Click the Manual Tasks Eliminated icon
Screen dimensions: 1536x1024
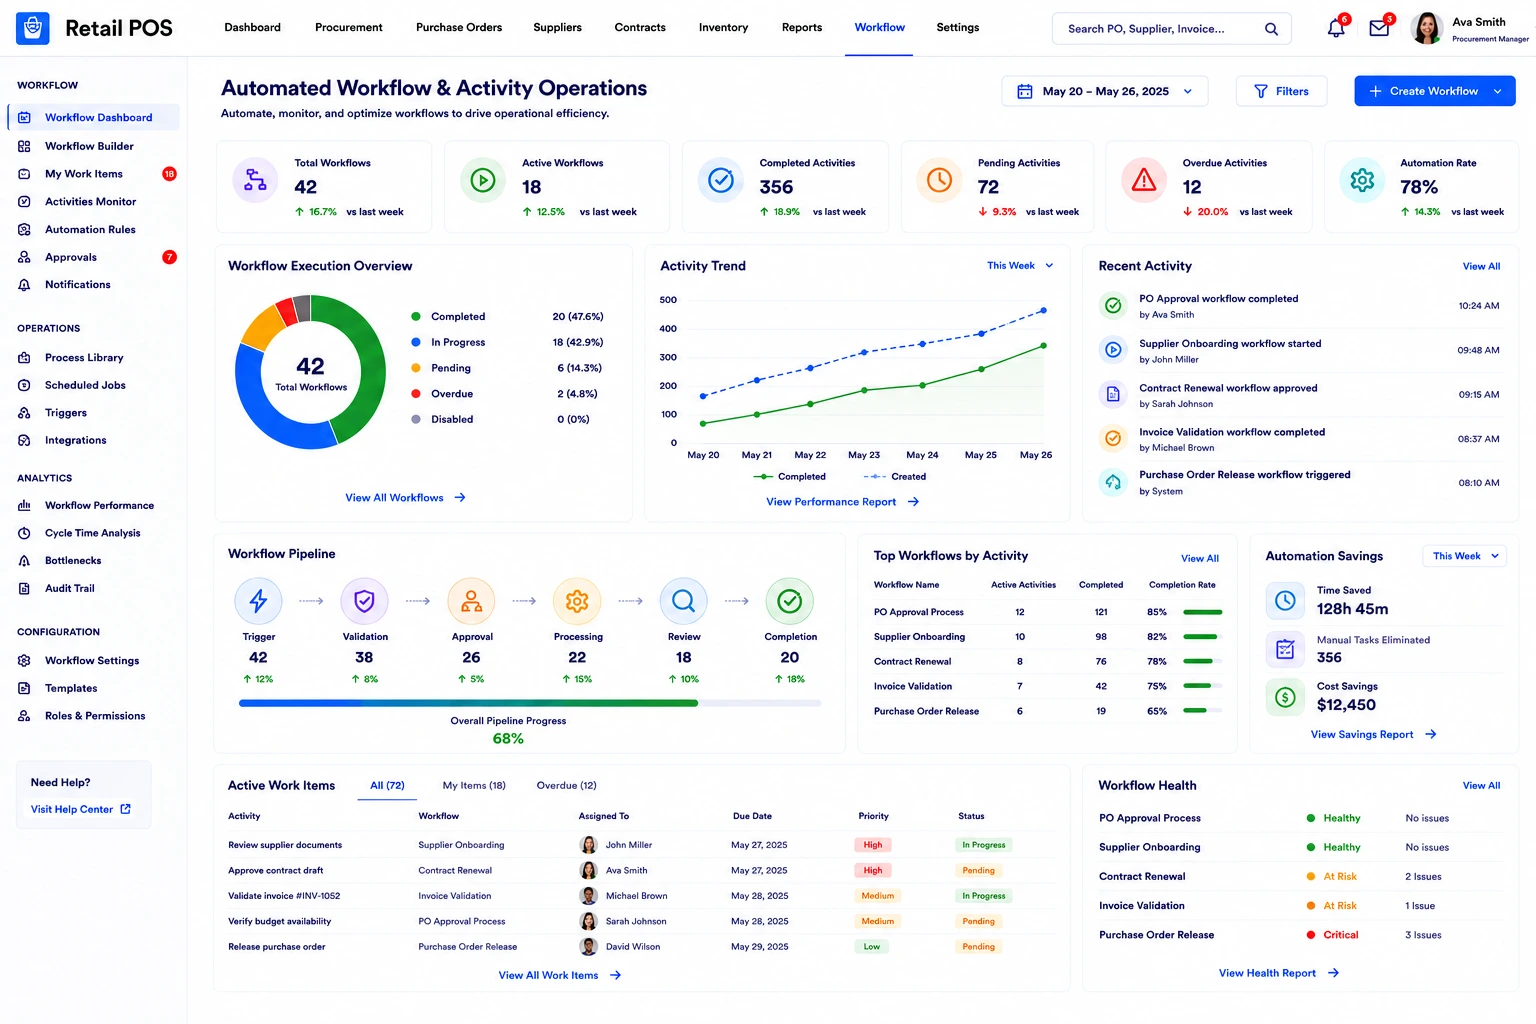pos(1285,650)
